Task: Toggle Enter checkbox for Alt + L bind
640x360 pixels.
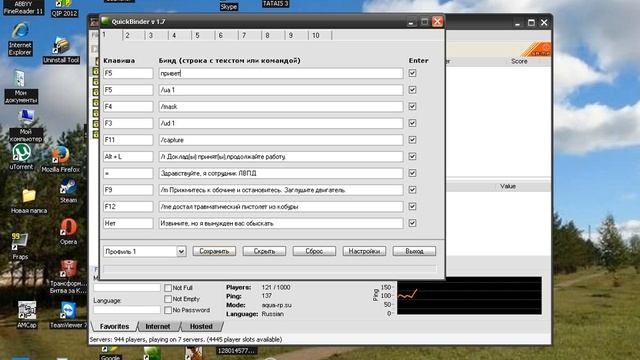Action: point(412,157)
